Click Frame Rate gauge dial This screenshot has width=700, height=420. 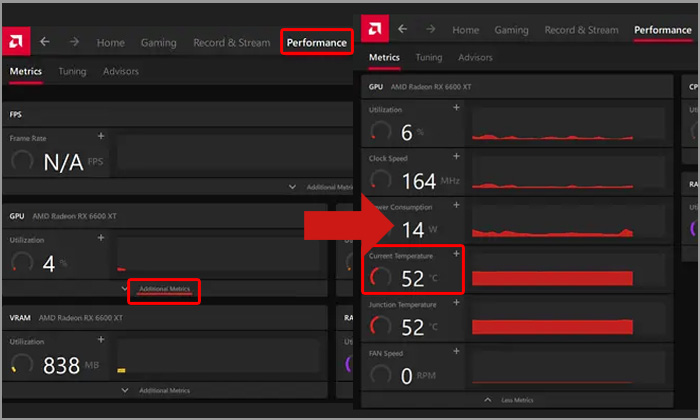click(22, 161)
